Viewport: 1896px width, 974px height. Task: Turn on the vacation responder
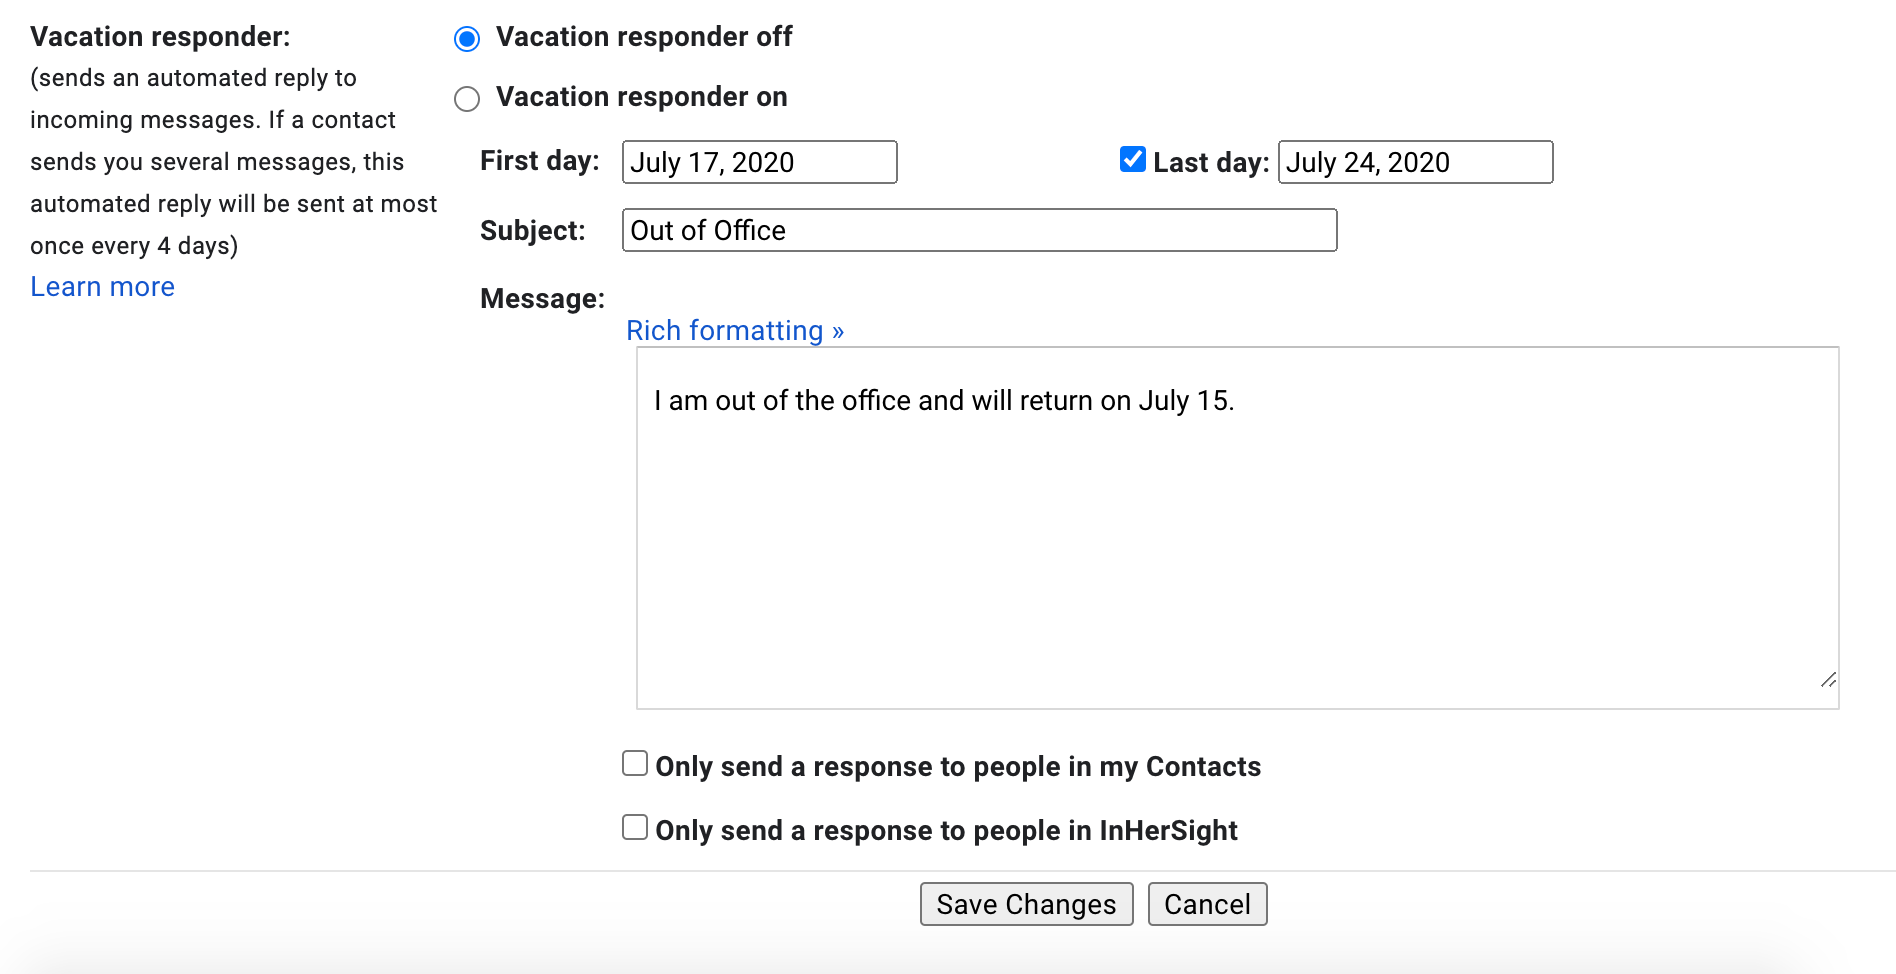466,98
